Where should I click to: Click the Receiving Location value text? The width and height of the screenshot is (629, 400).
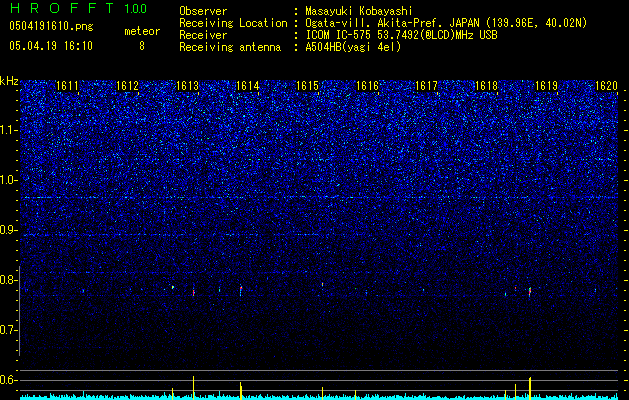click(x=446, y=23)
